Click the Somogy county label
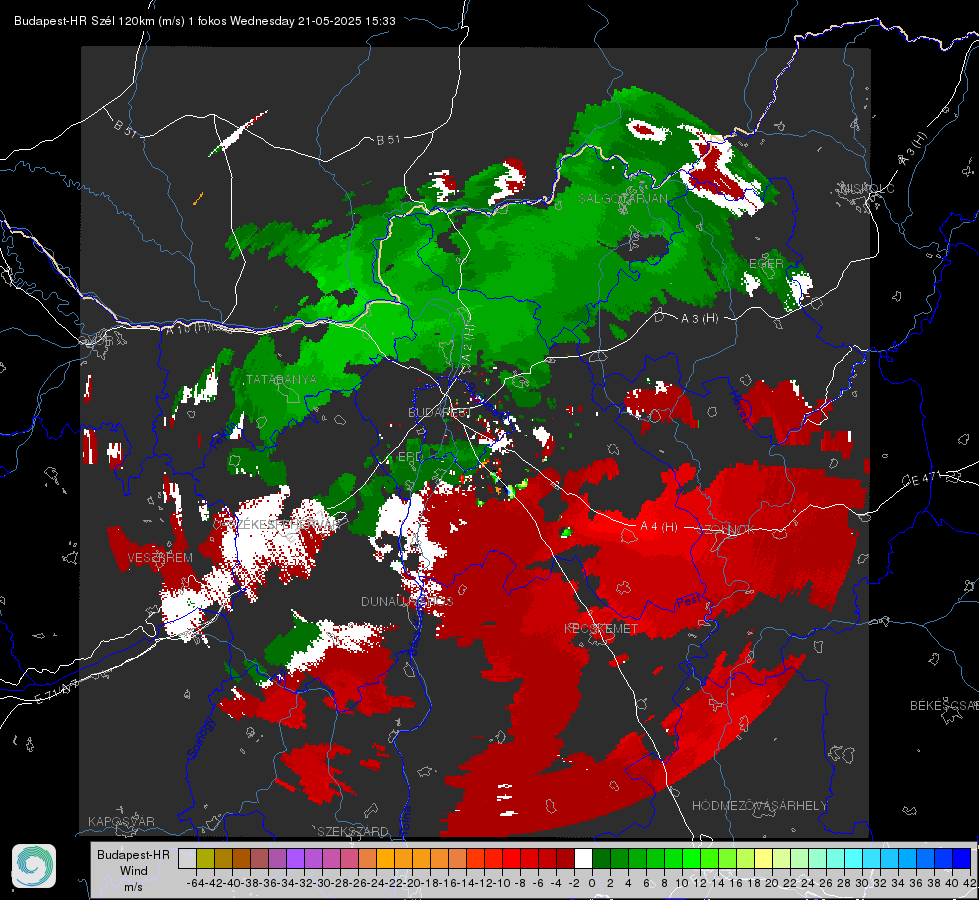 click(x=200, y=738)
